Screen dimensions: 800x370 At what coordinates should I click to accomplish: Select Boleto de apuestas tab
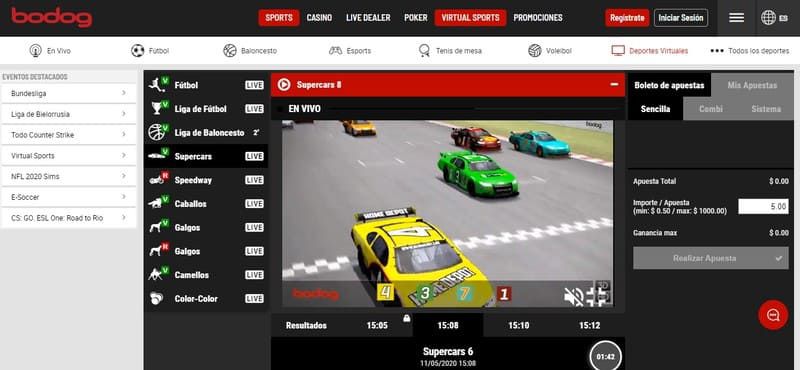[x=669, y=85]
